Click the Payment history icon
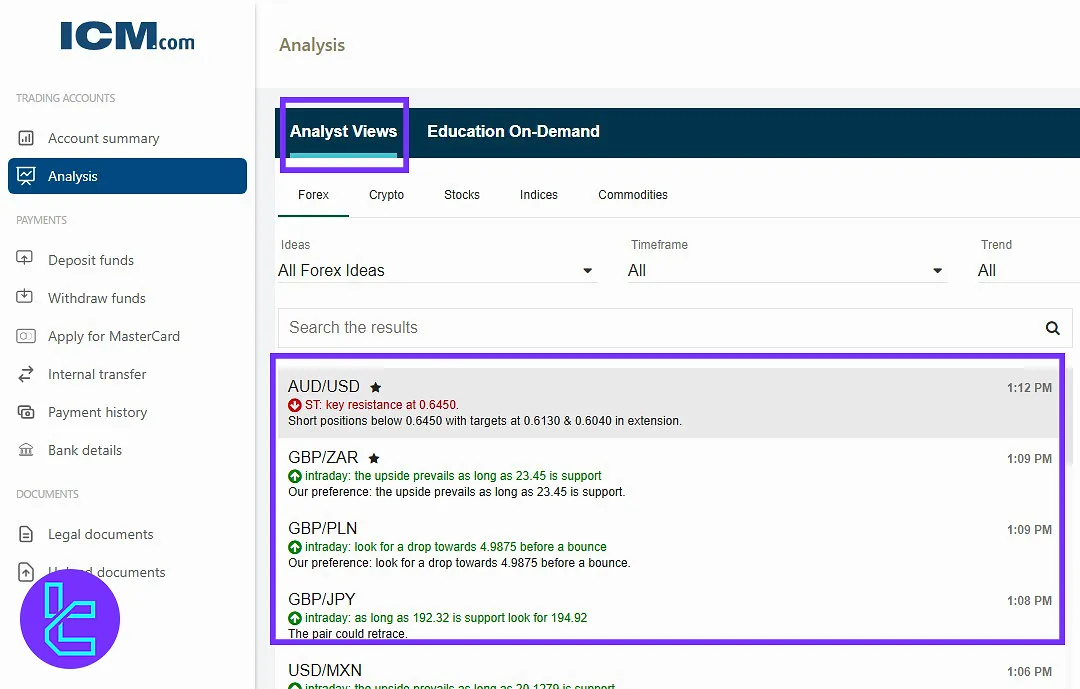Screen dimensions: 1080x689 click(x=26, y=412)
